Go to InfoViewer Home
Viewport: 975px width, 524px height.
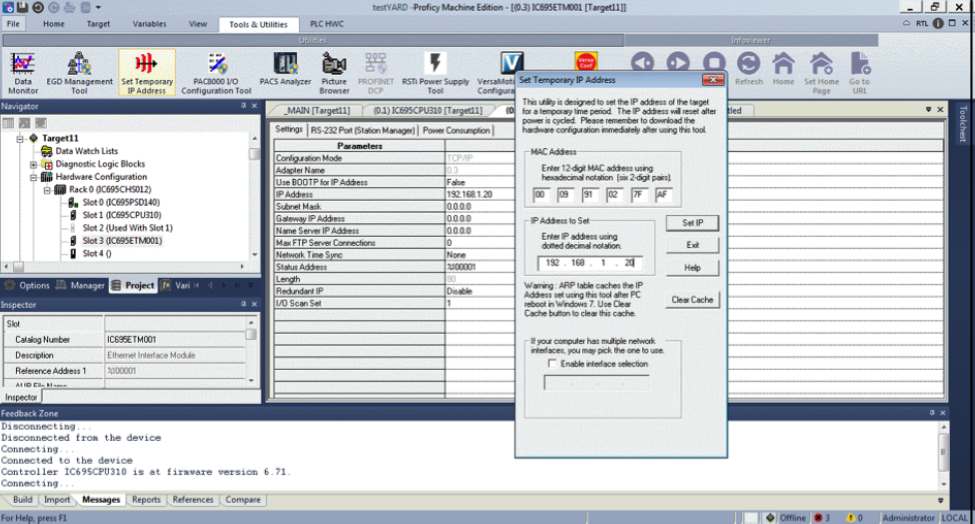point(783,69)
